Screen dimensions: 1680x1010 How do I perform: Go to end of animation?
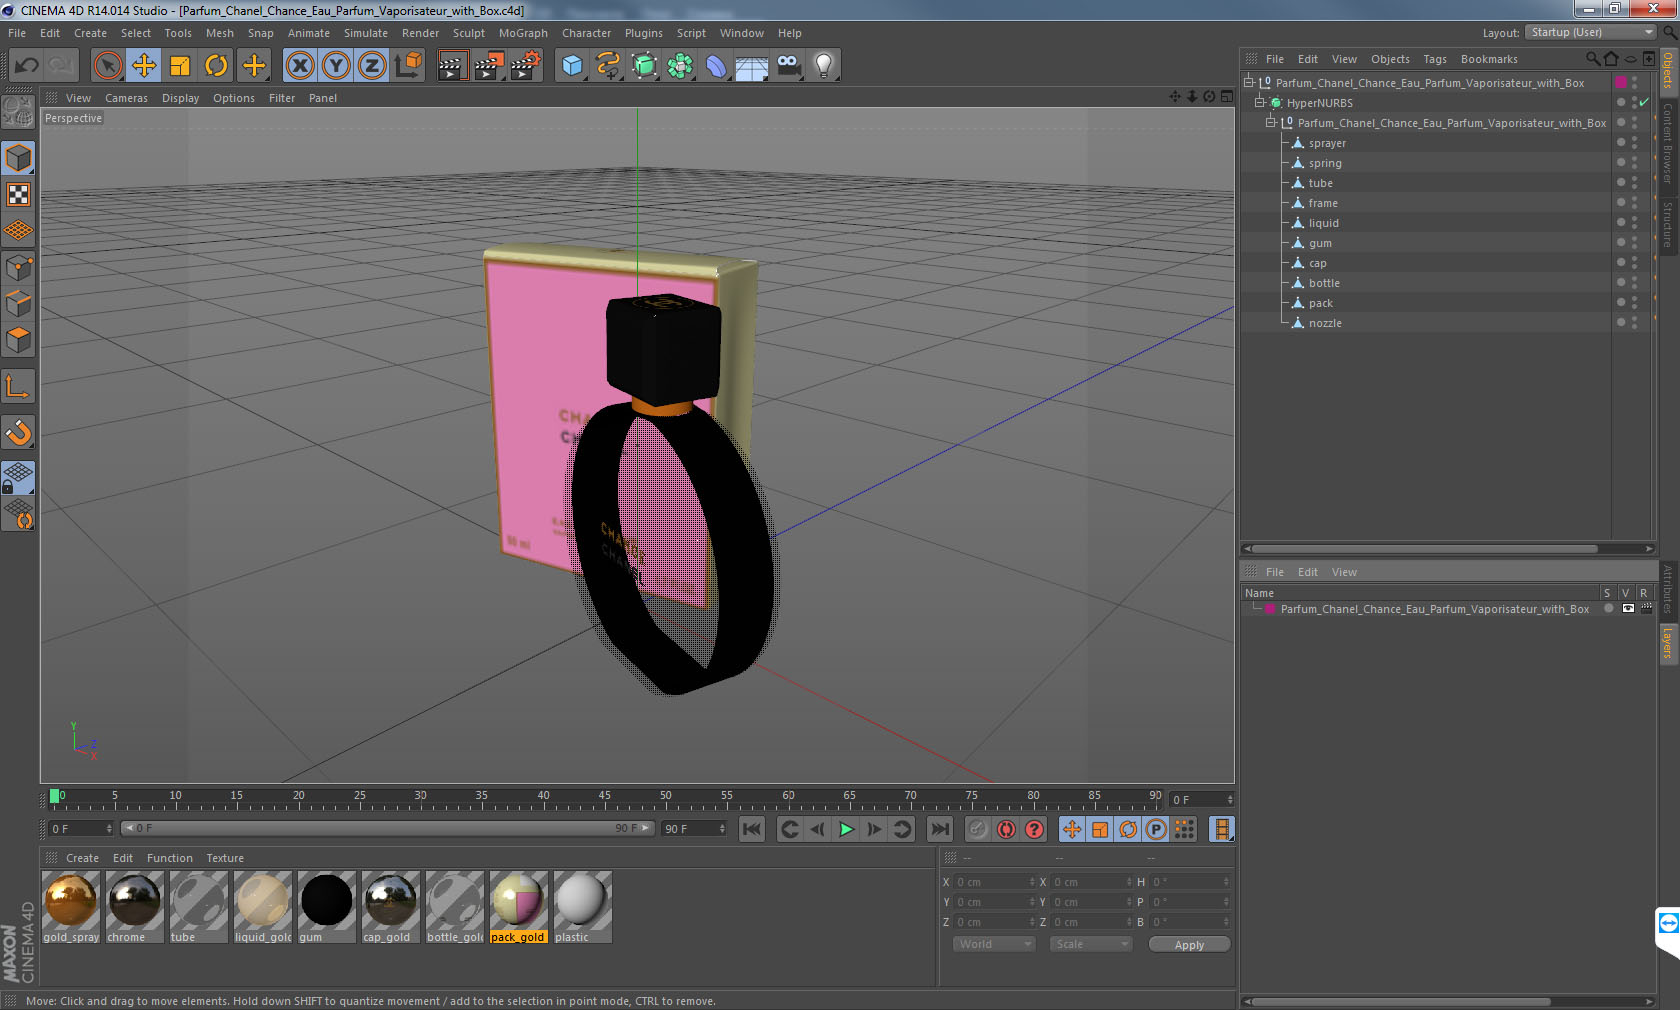[x=939, y=829]
